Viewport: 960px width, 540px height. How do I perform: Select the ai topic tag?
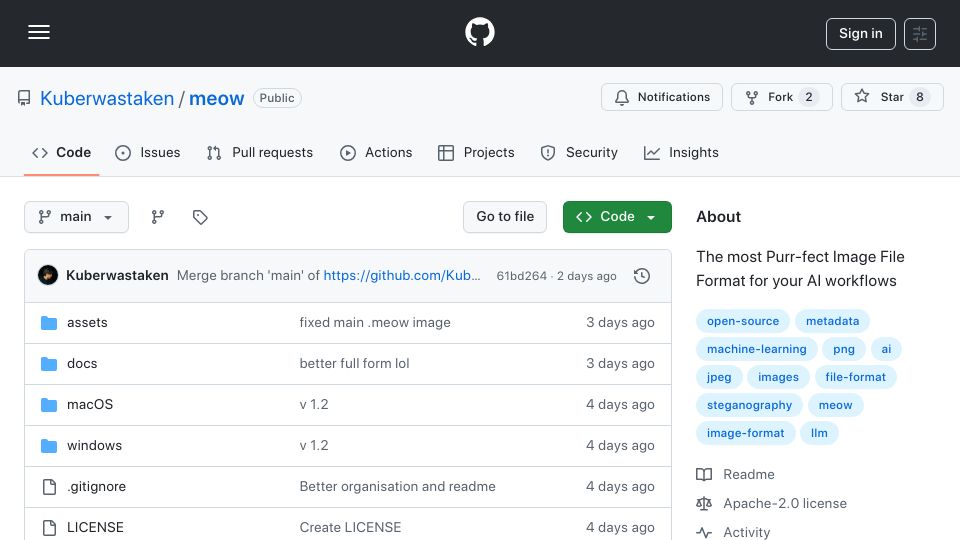coord(886,350)
